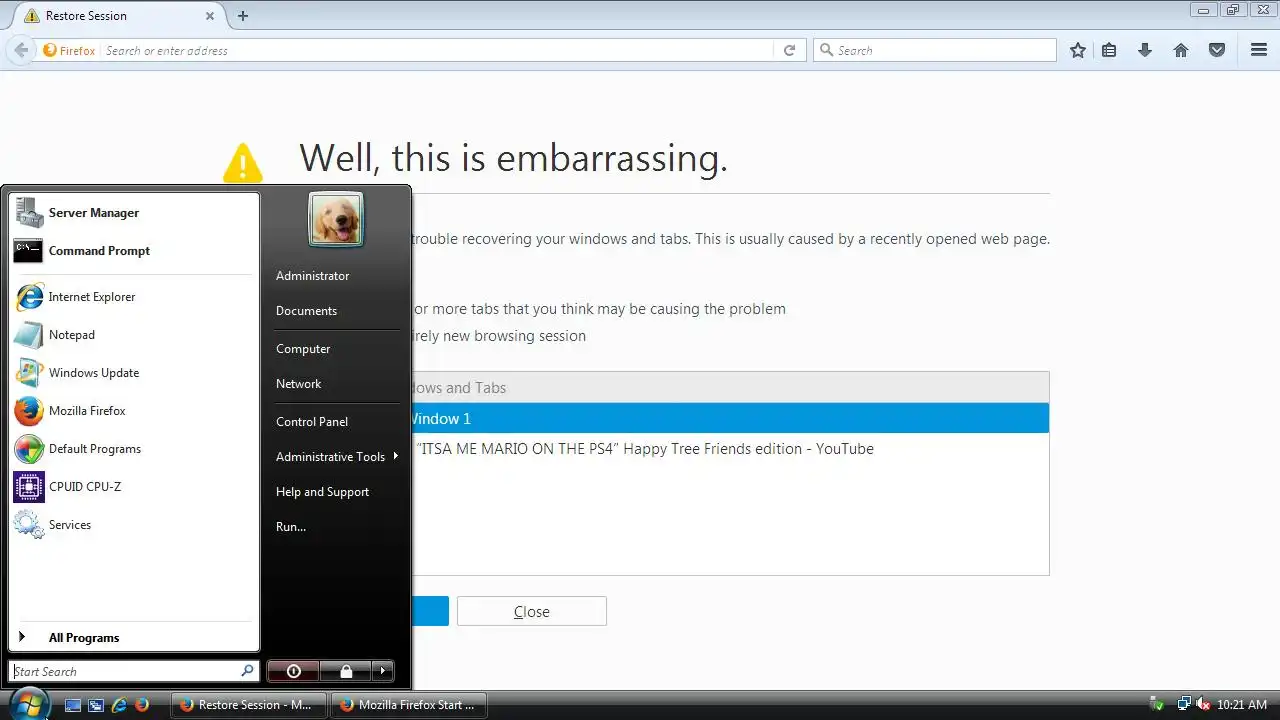Click the Start Search magnifier icon
Viewport: 1280px width, 720px height.
click(x=247, y=671)
